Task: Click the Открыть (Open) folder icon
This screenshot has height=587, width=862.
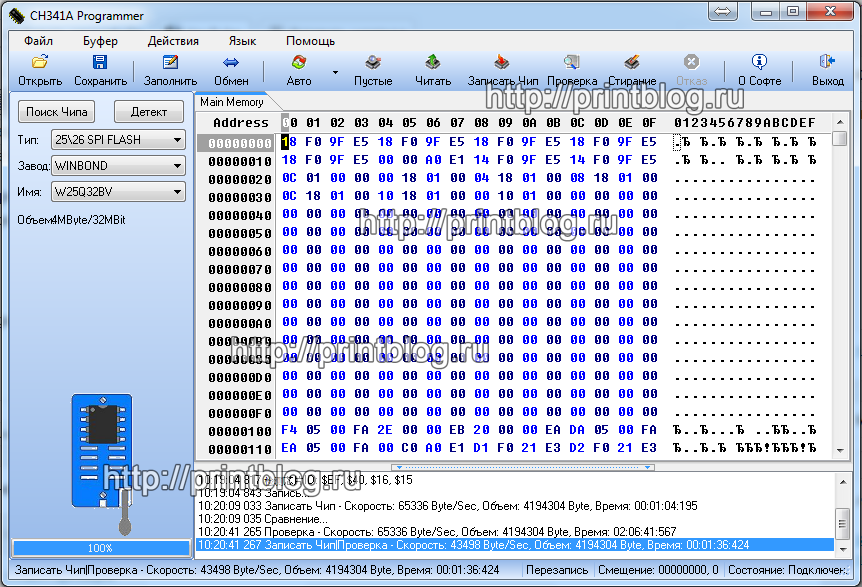Action: (39, 63)
